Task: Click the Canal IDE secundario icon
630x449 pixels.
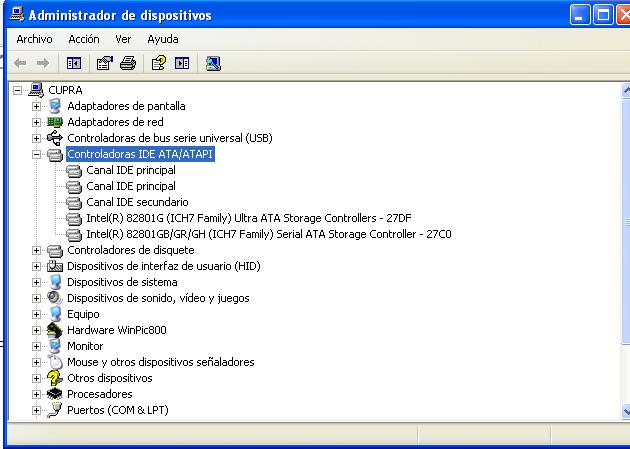Action: coord(74,202)
